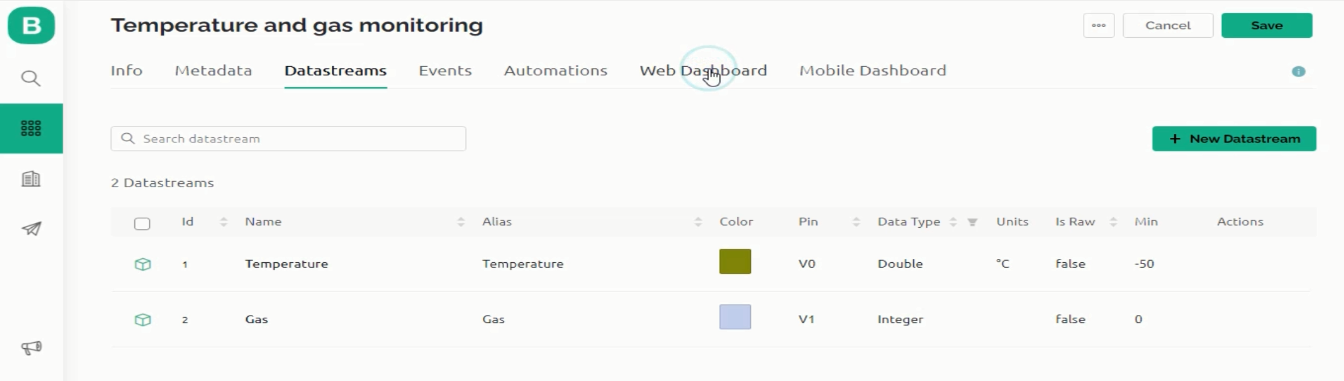1344x381 pixels.
Task: Click the olive Temperature color swatch
Action: tap(735, 262)
